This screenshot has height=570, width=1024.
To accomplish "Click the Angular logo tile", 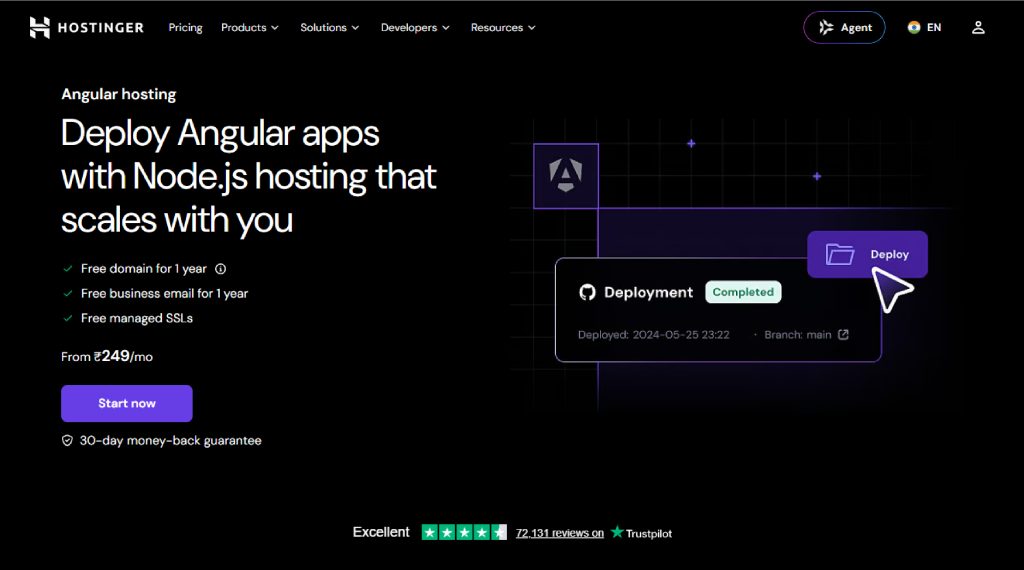I will (566, 176).
